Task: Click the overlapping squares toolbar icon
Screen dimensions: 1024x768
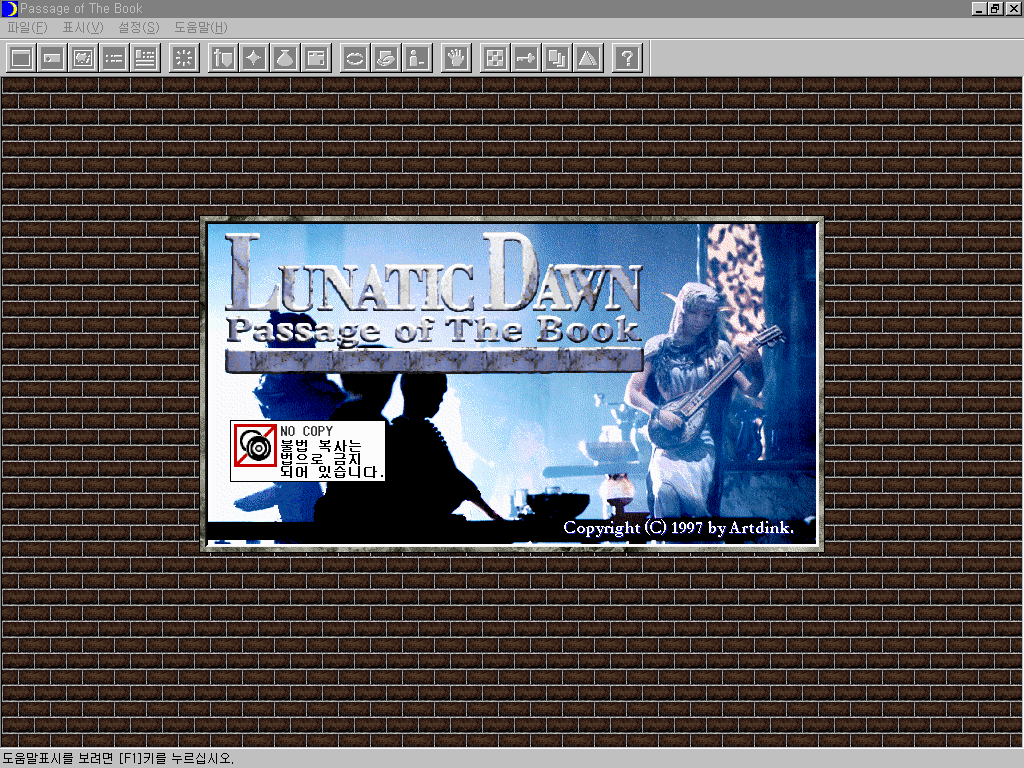Action: point(557,58)
